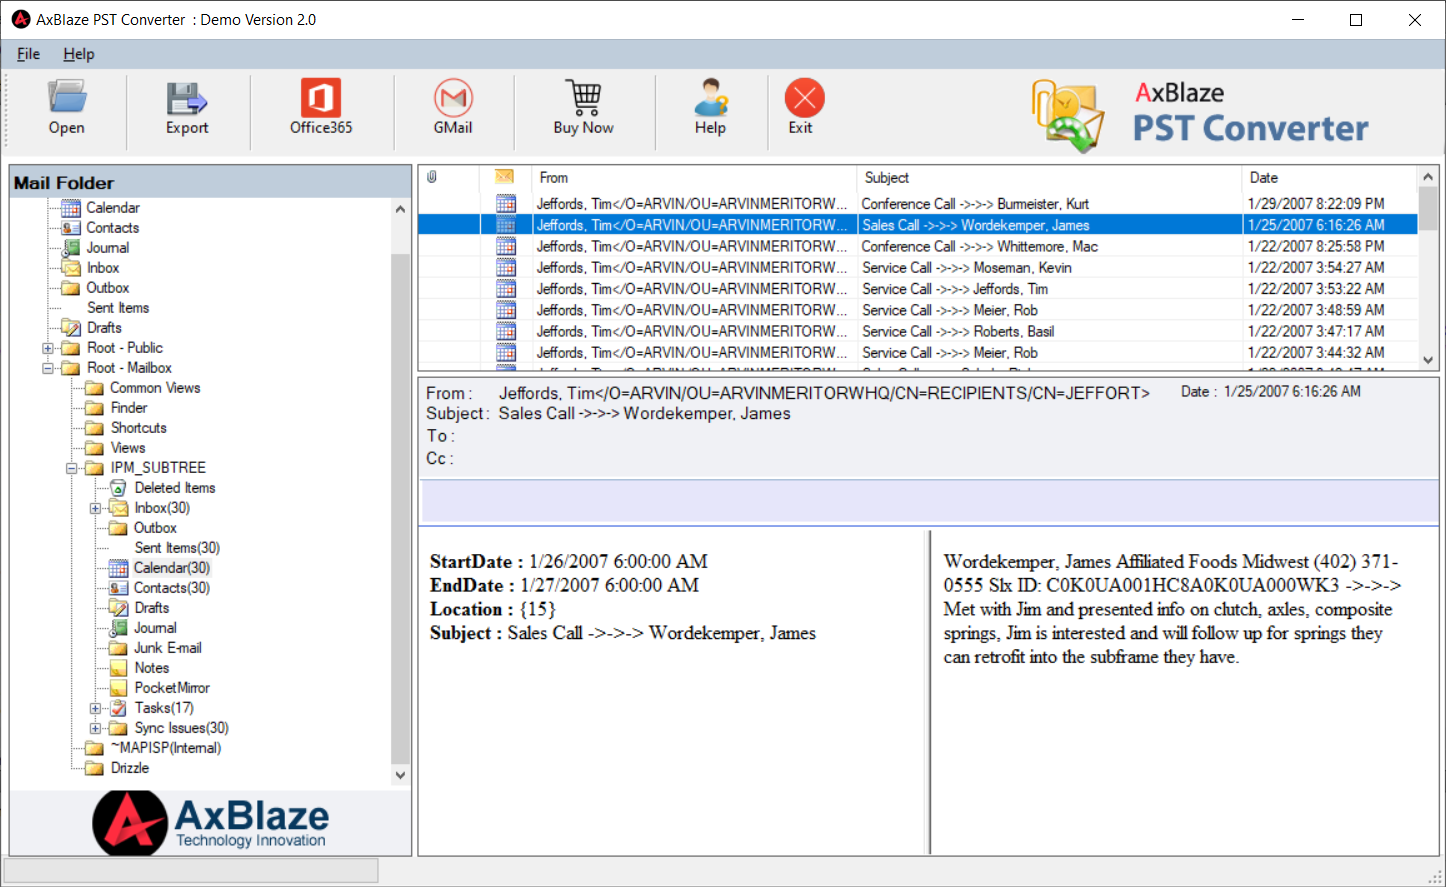Select Service Call Moseman, Kevin row
The height and width of the screenshot is (887, 1446).
918,268
